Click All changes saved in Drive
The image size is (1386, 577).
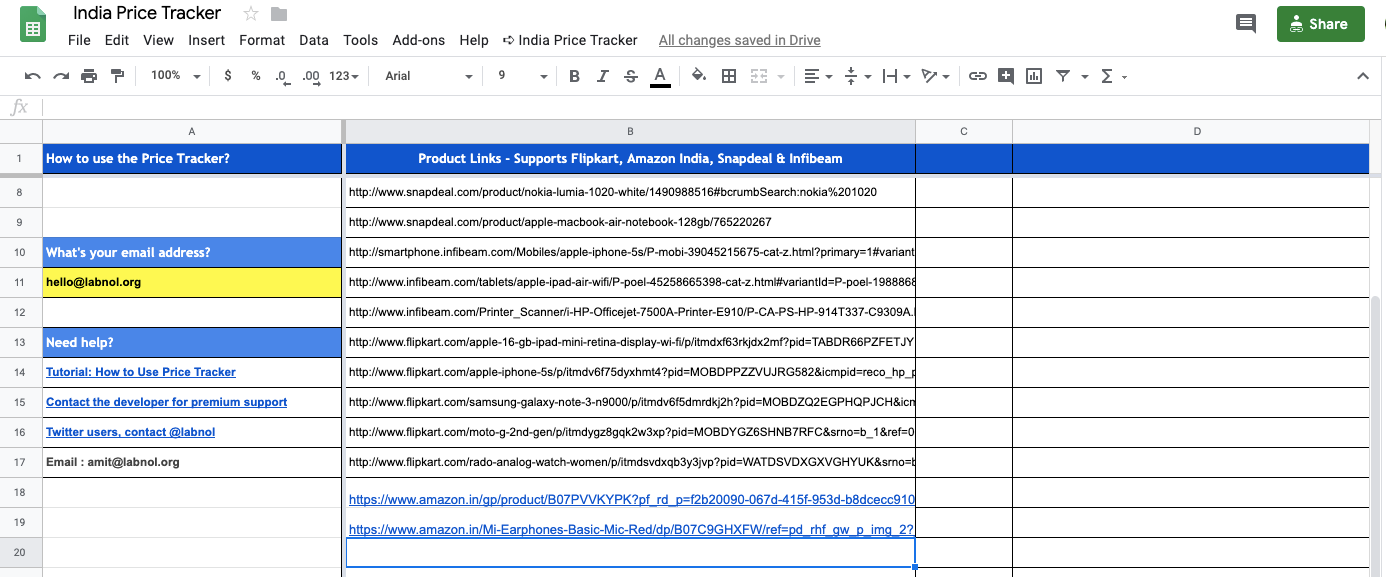pos(739,40)
